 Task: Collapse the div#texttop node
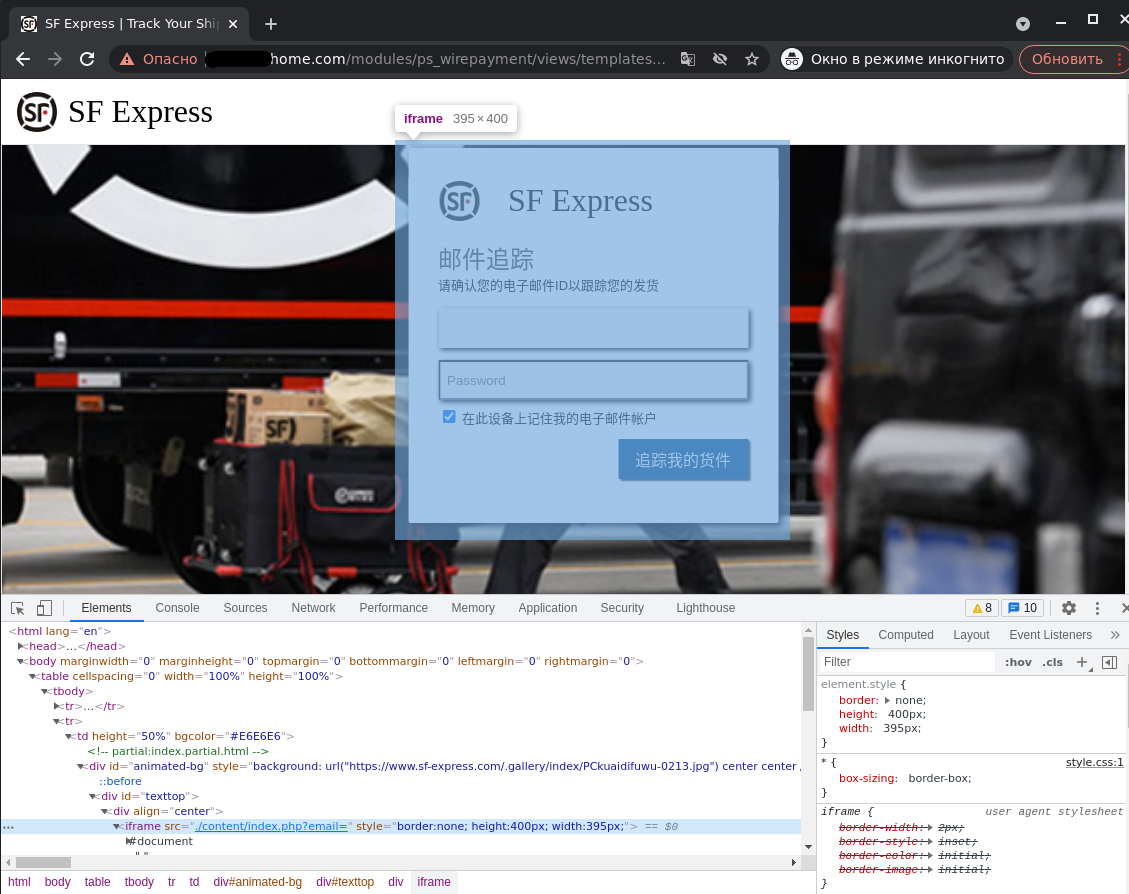coord(93,797)
